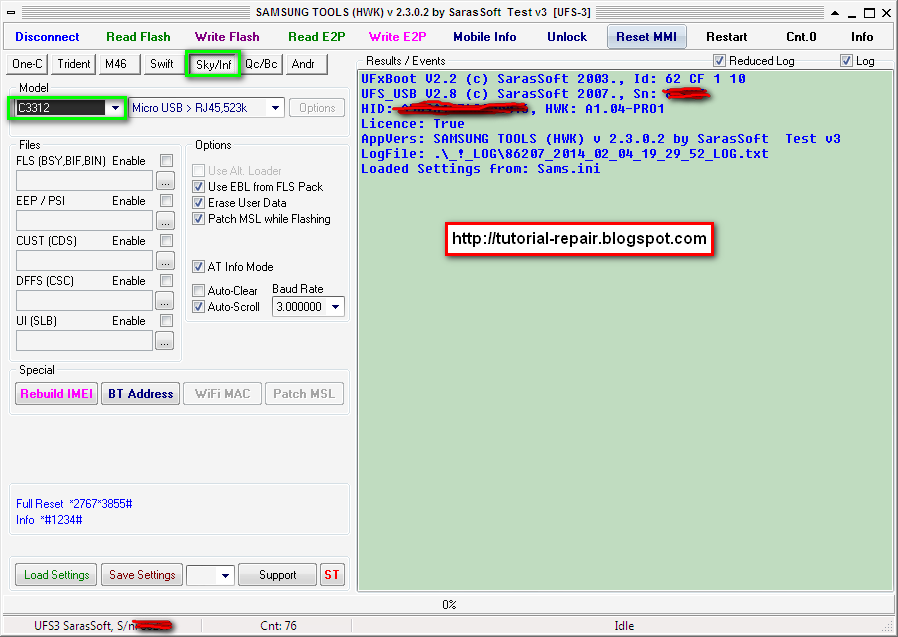Click the disabled Options button beside cable
The image size is (898, 637).
point(317,108)
